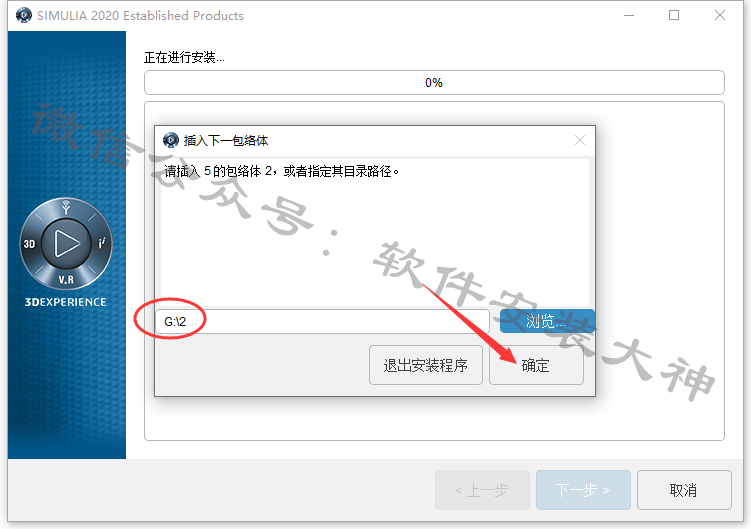751x529 pixels.
Task: Confirm the path with the 确定 button
Action: [536, 365]
